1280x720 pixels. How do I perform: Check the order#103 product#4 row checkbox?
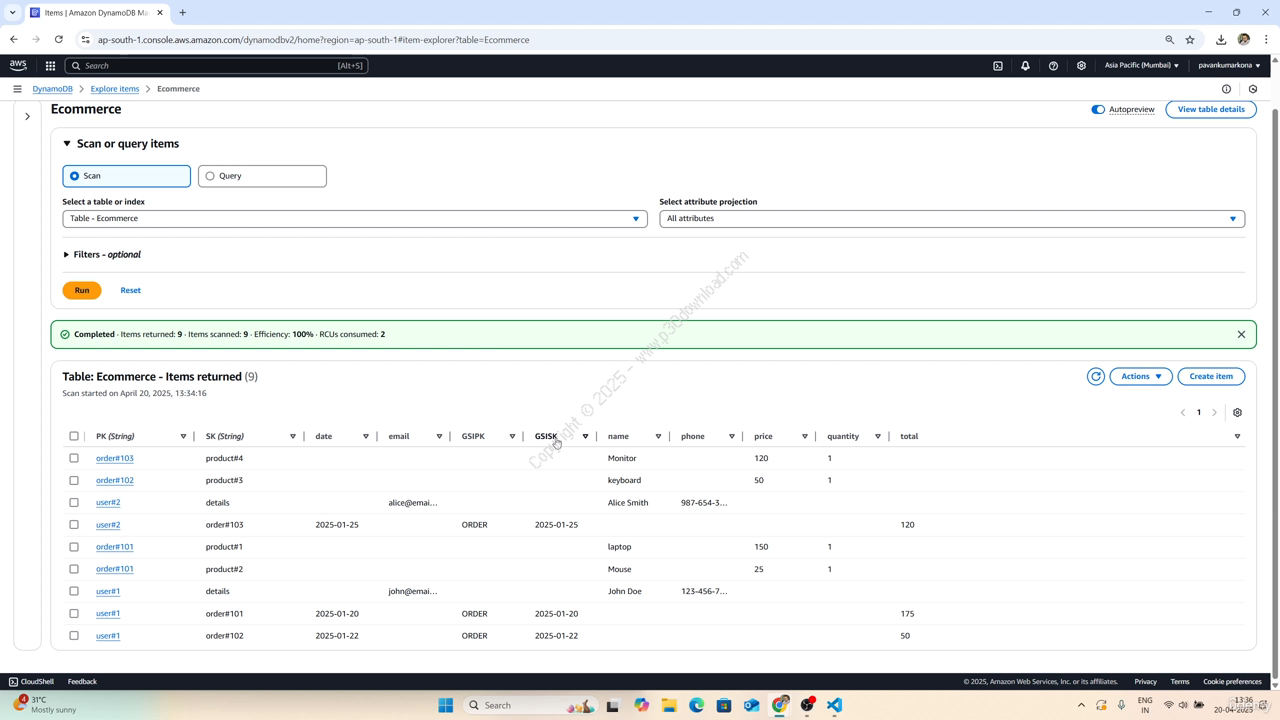[74, 458]
